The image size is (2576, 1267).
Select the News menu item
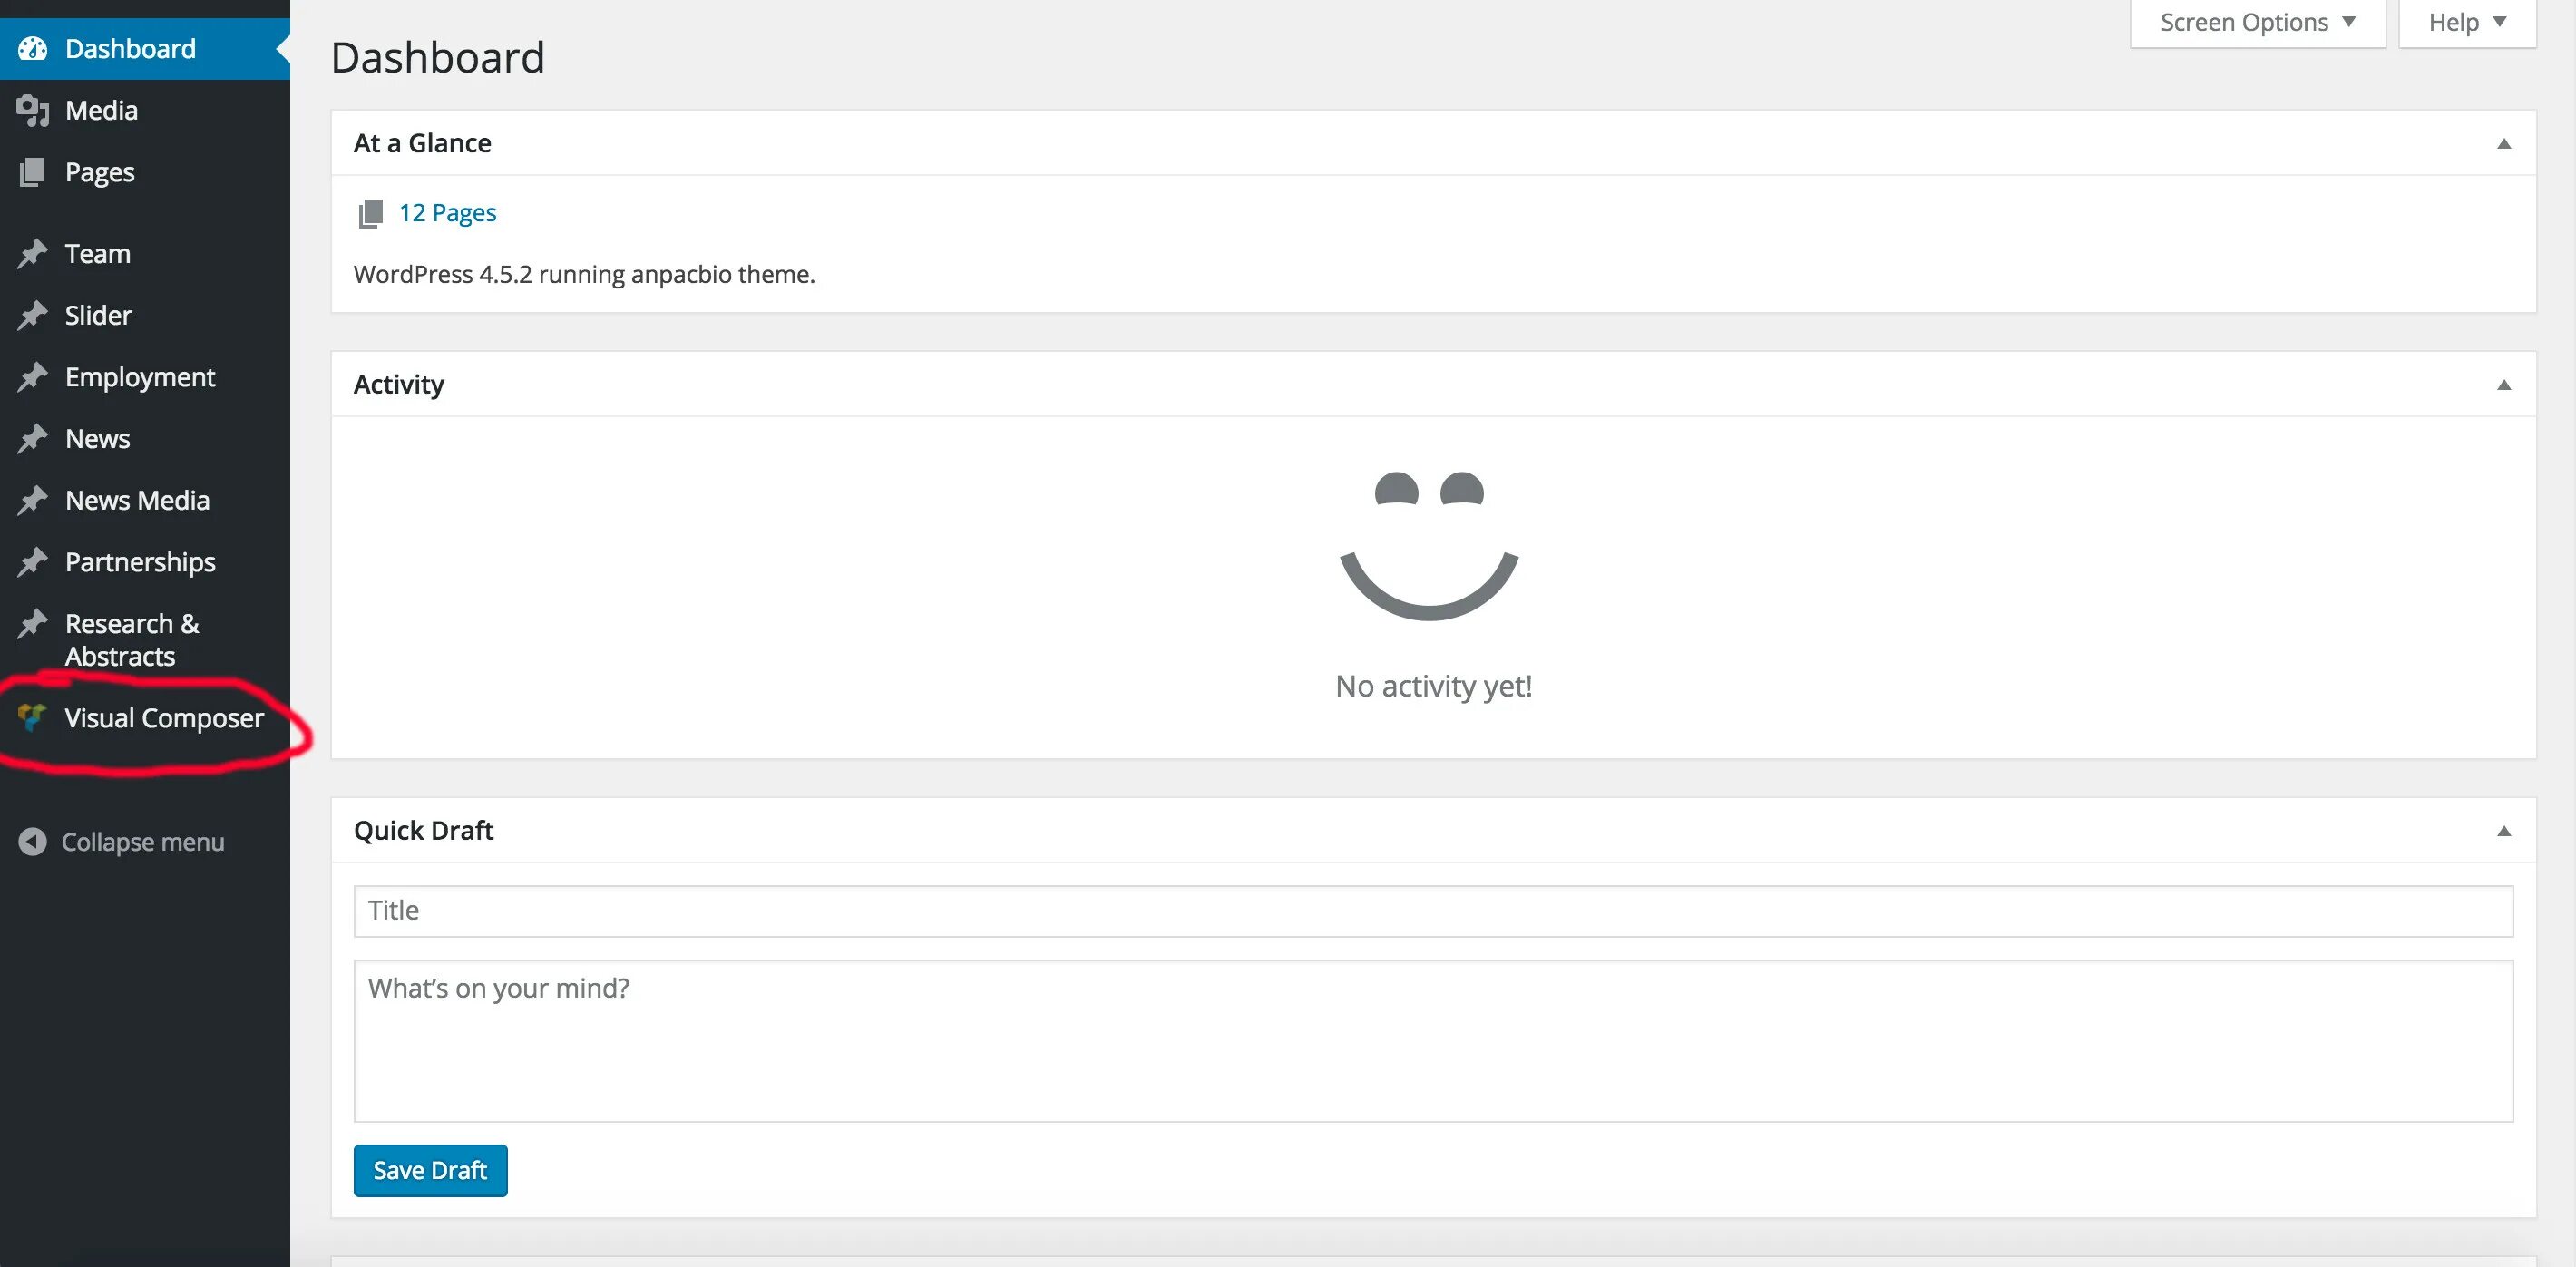97,437
